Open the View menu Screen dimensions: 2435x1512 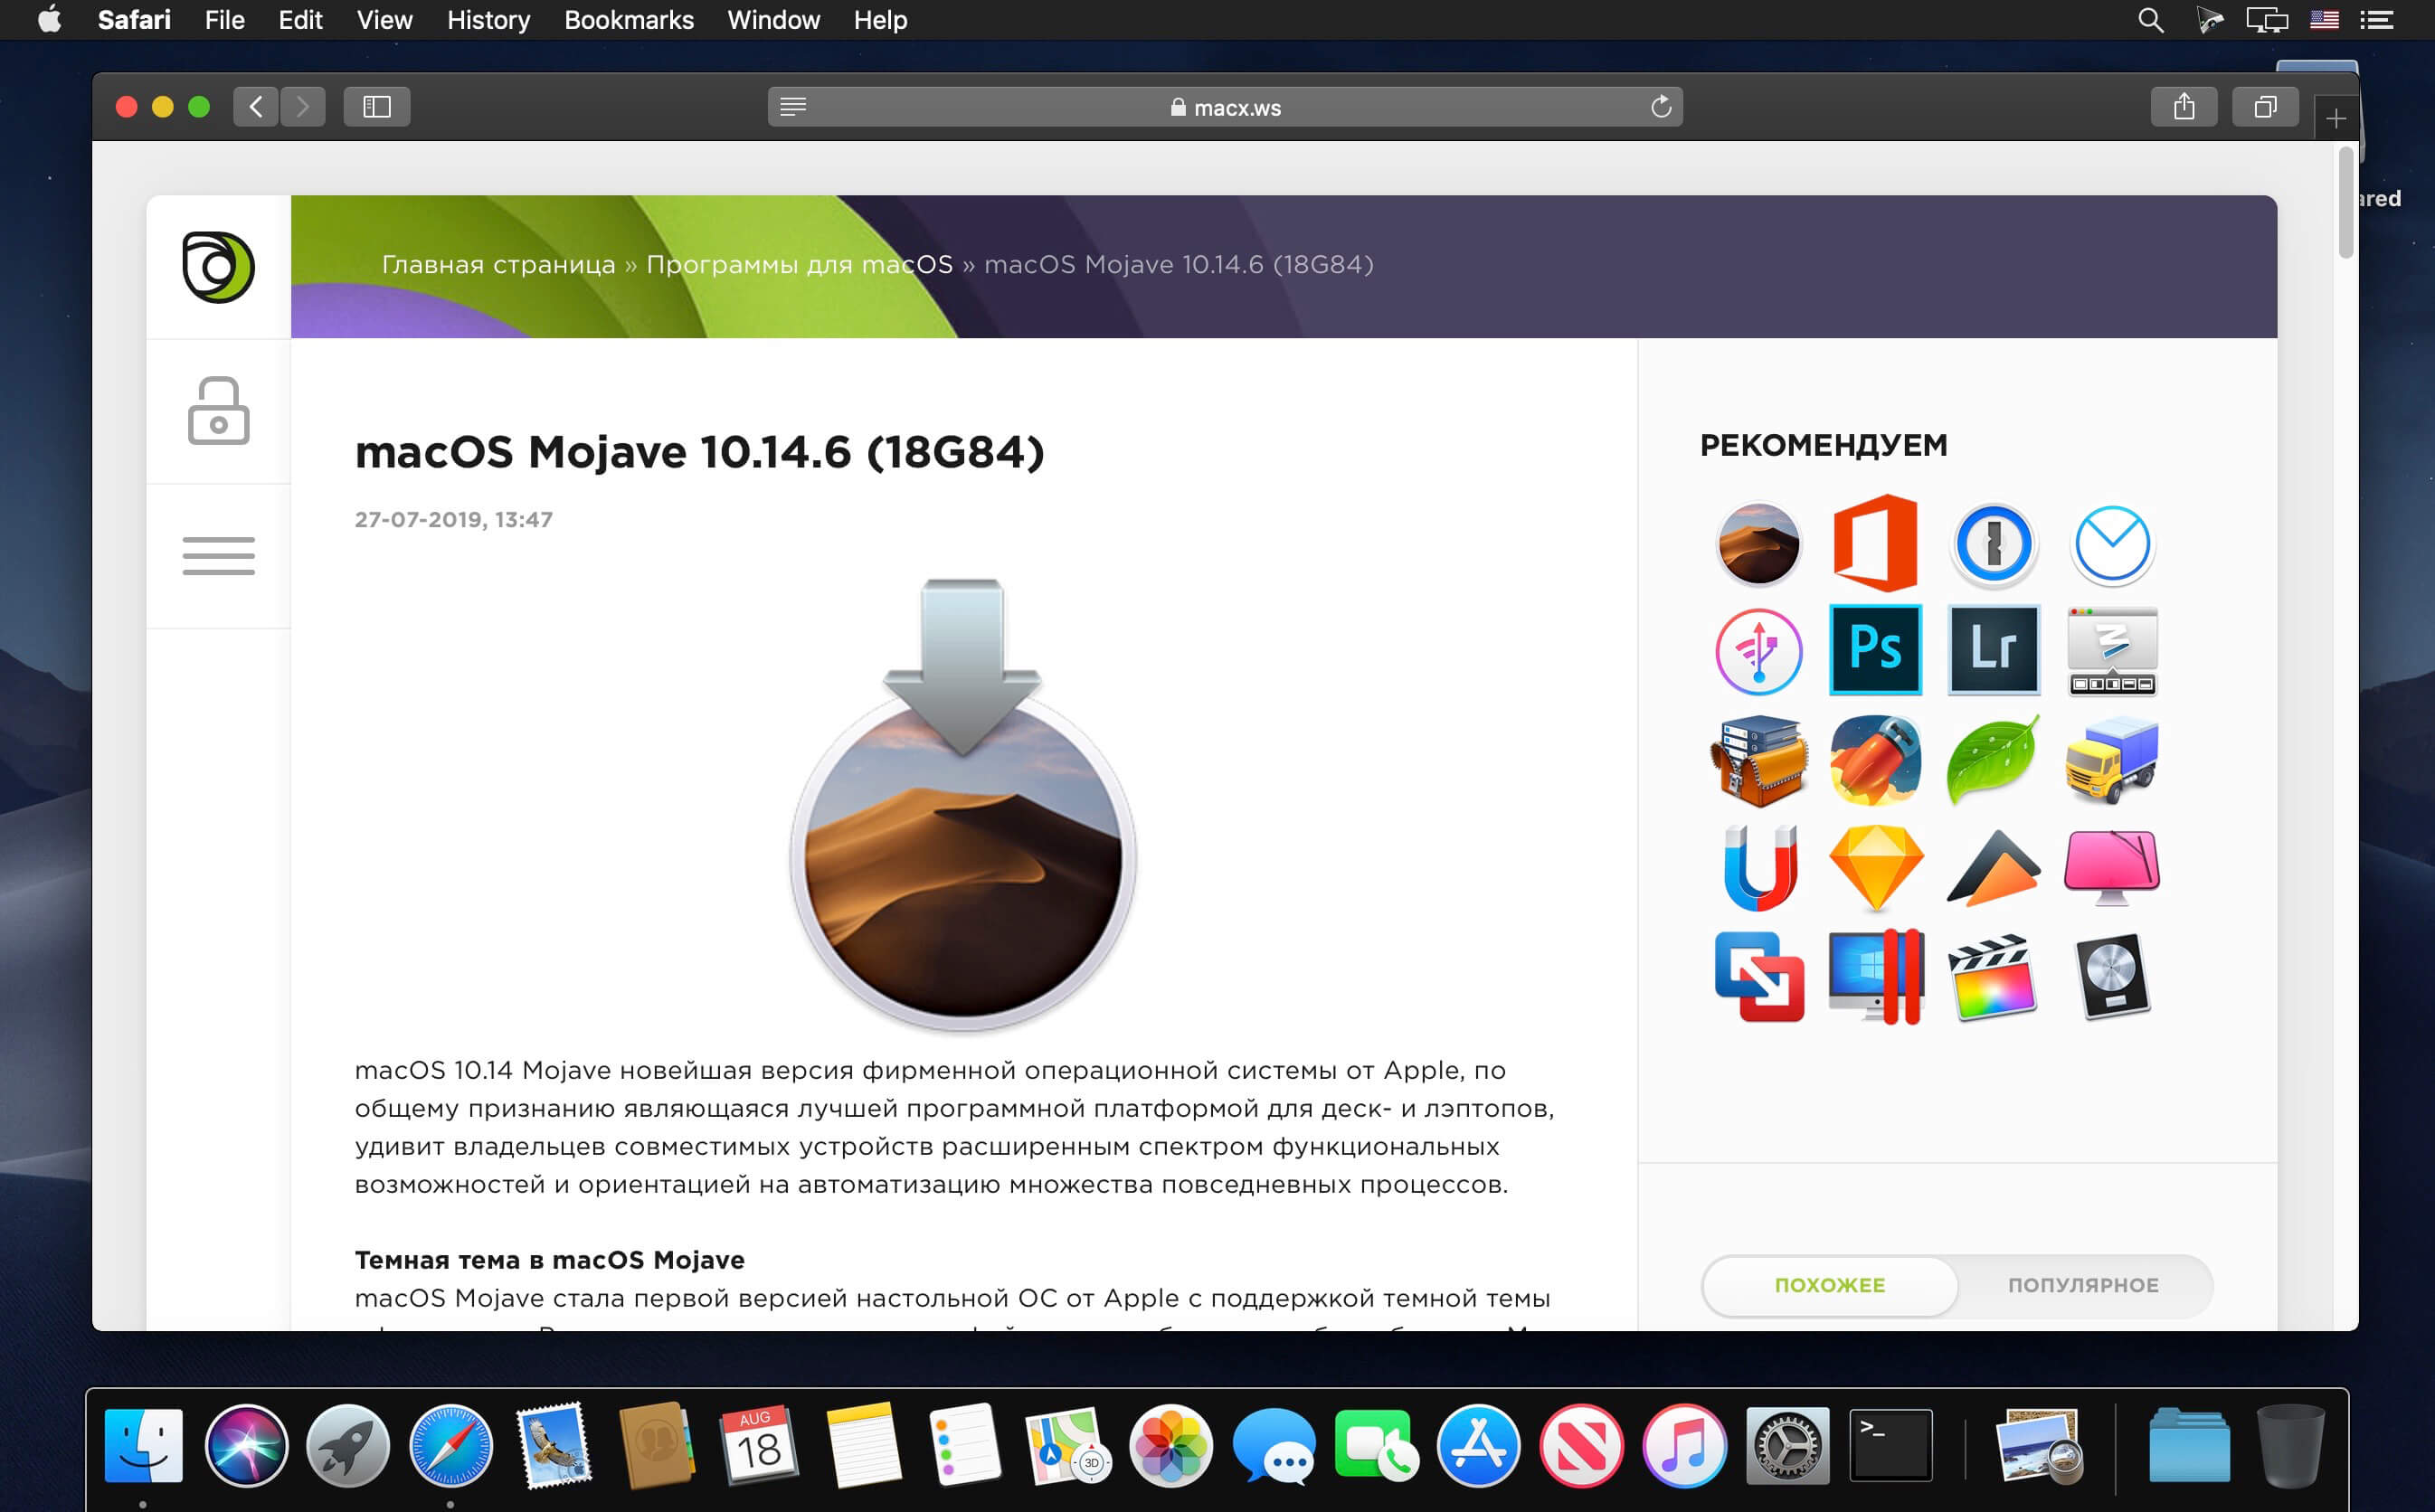coord(385,20)
